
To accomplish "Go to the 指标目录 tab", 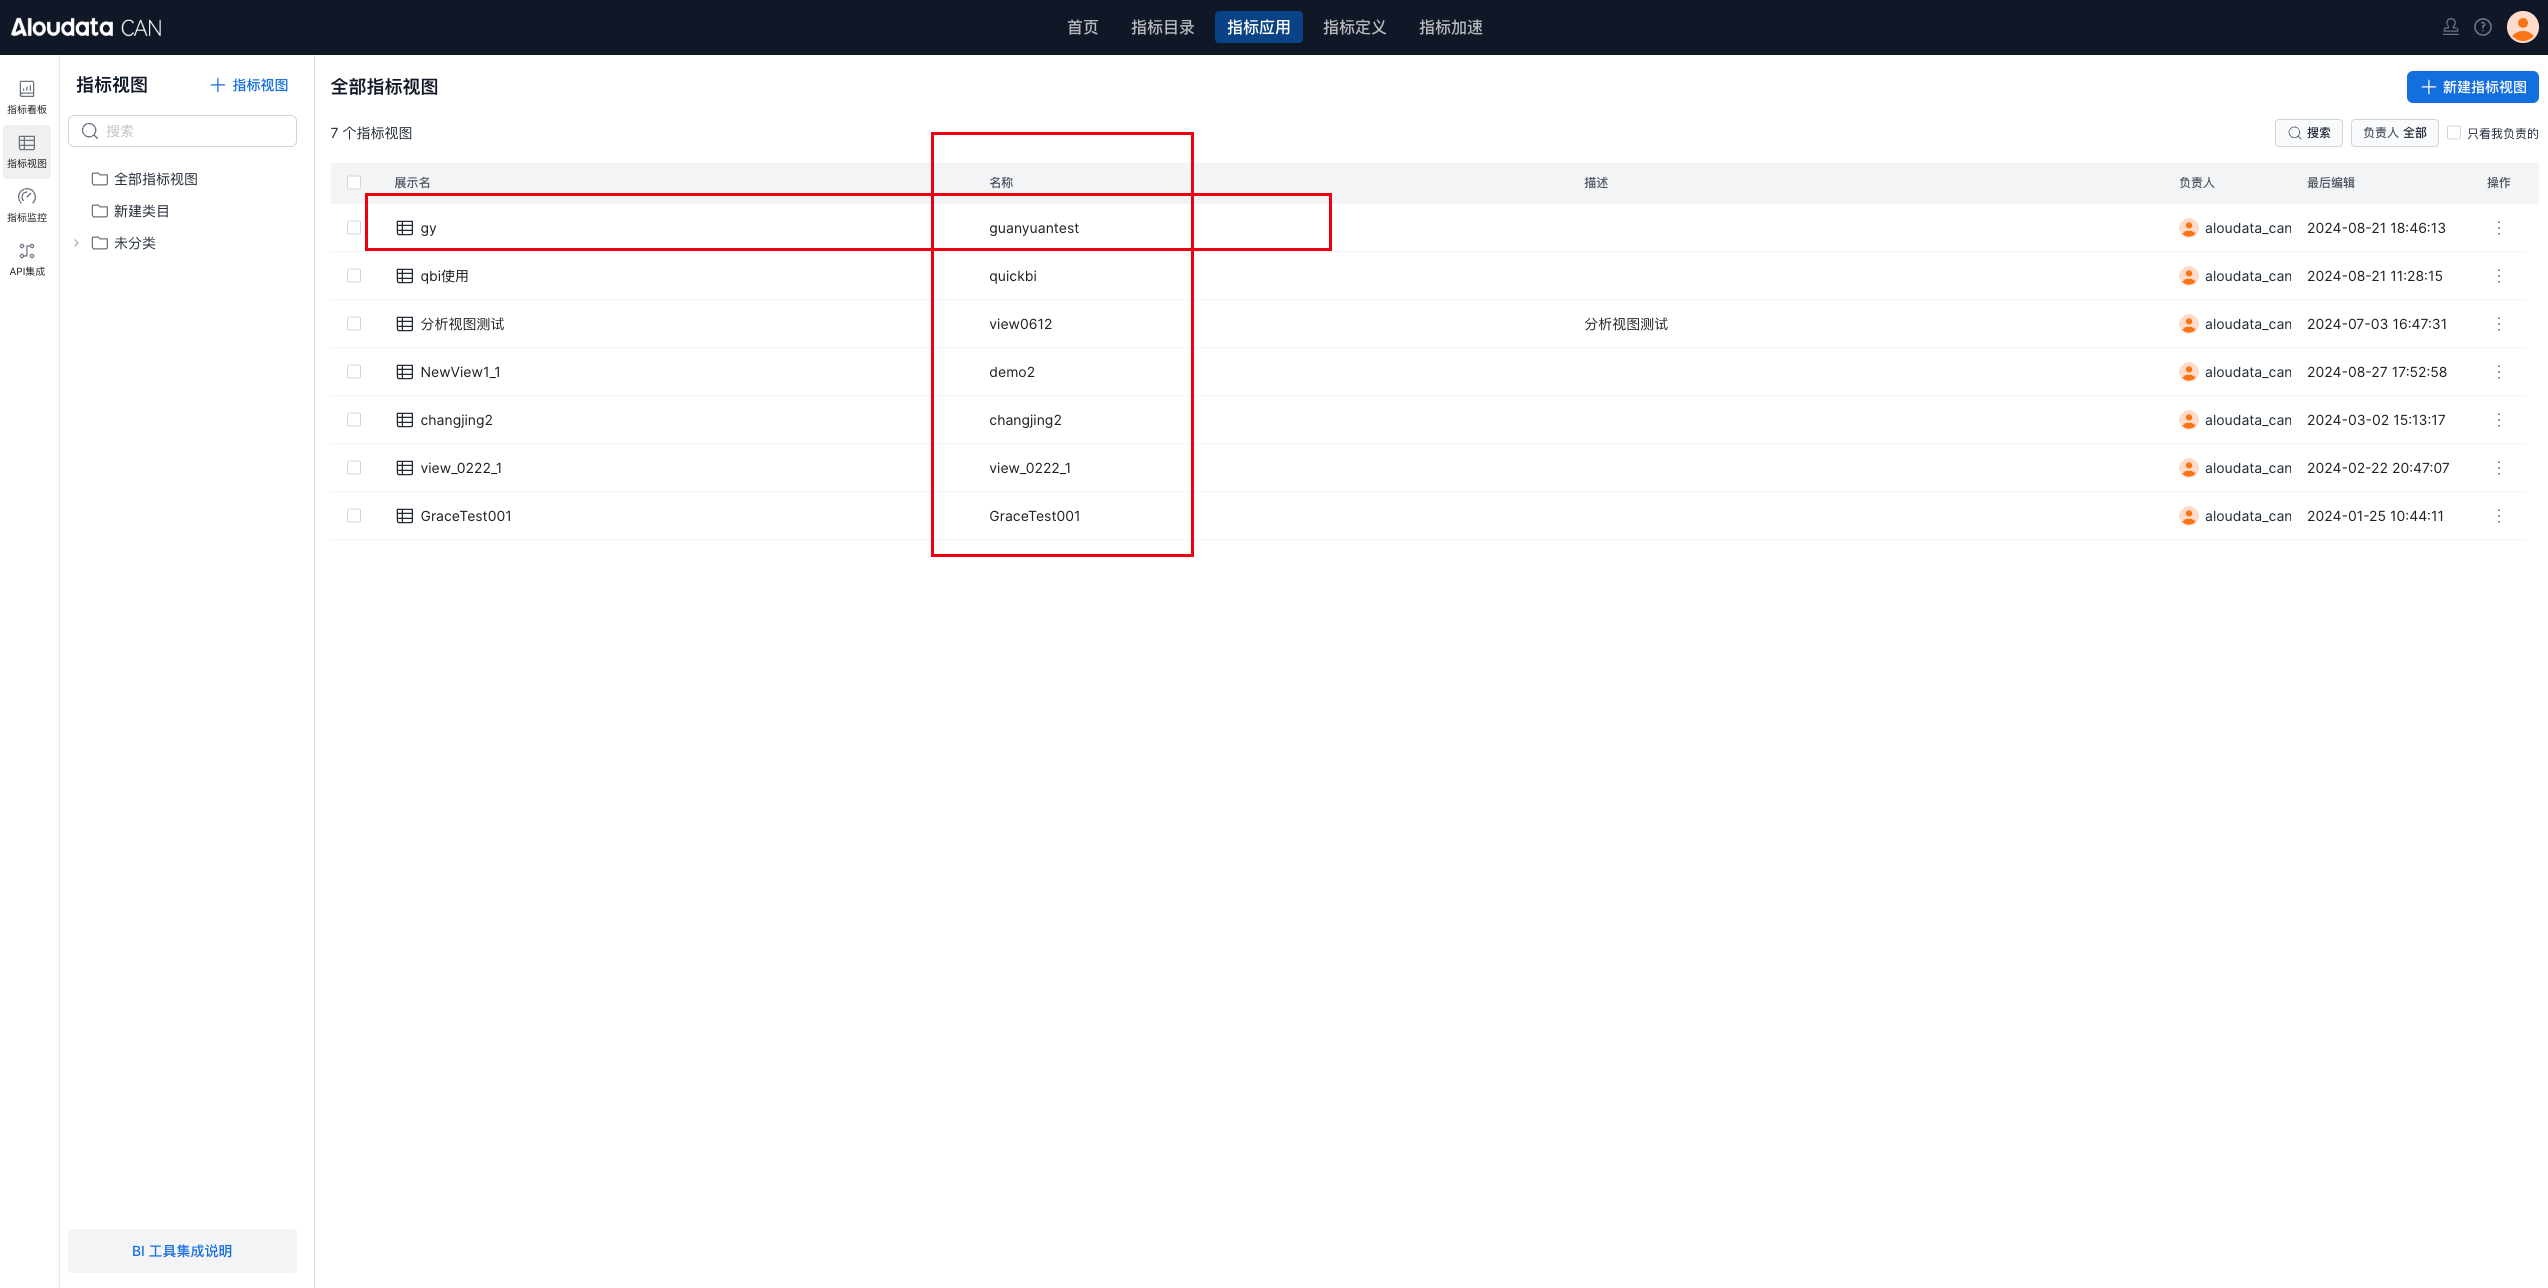I will (1162, 27).
